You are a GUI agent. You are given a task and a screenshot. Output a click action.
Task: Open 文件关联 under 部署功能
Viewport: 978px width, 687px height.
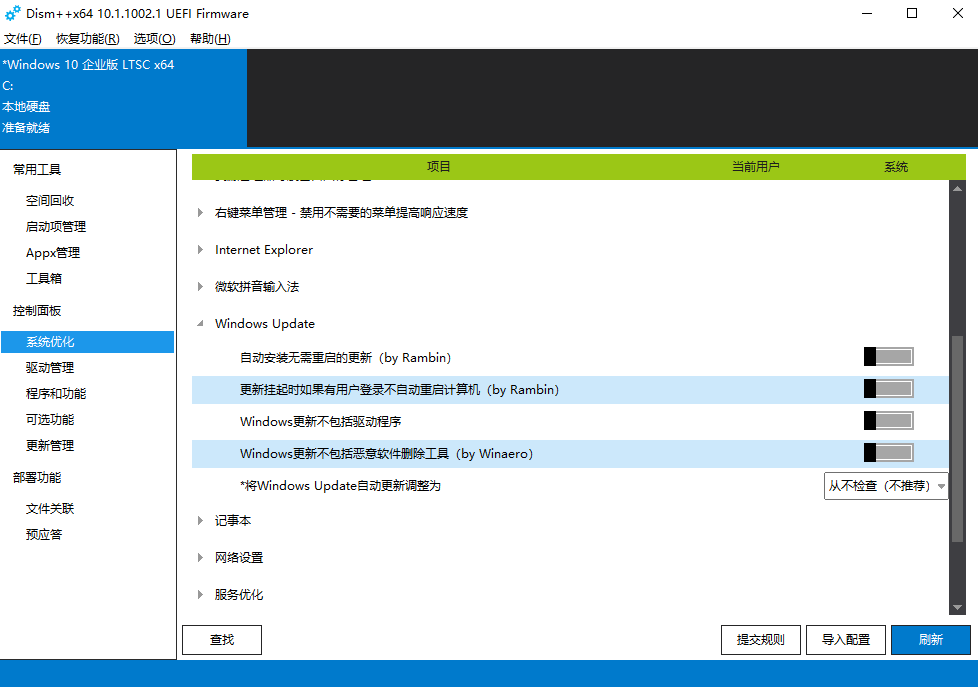(55, 508)
